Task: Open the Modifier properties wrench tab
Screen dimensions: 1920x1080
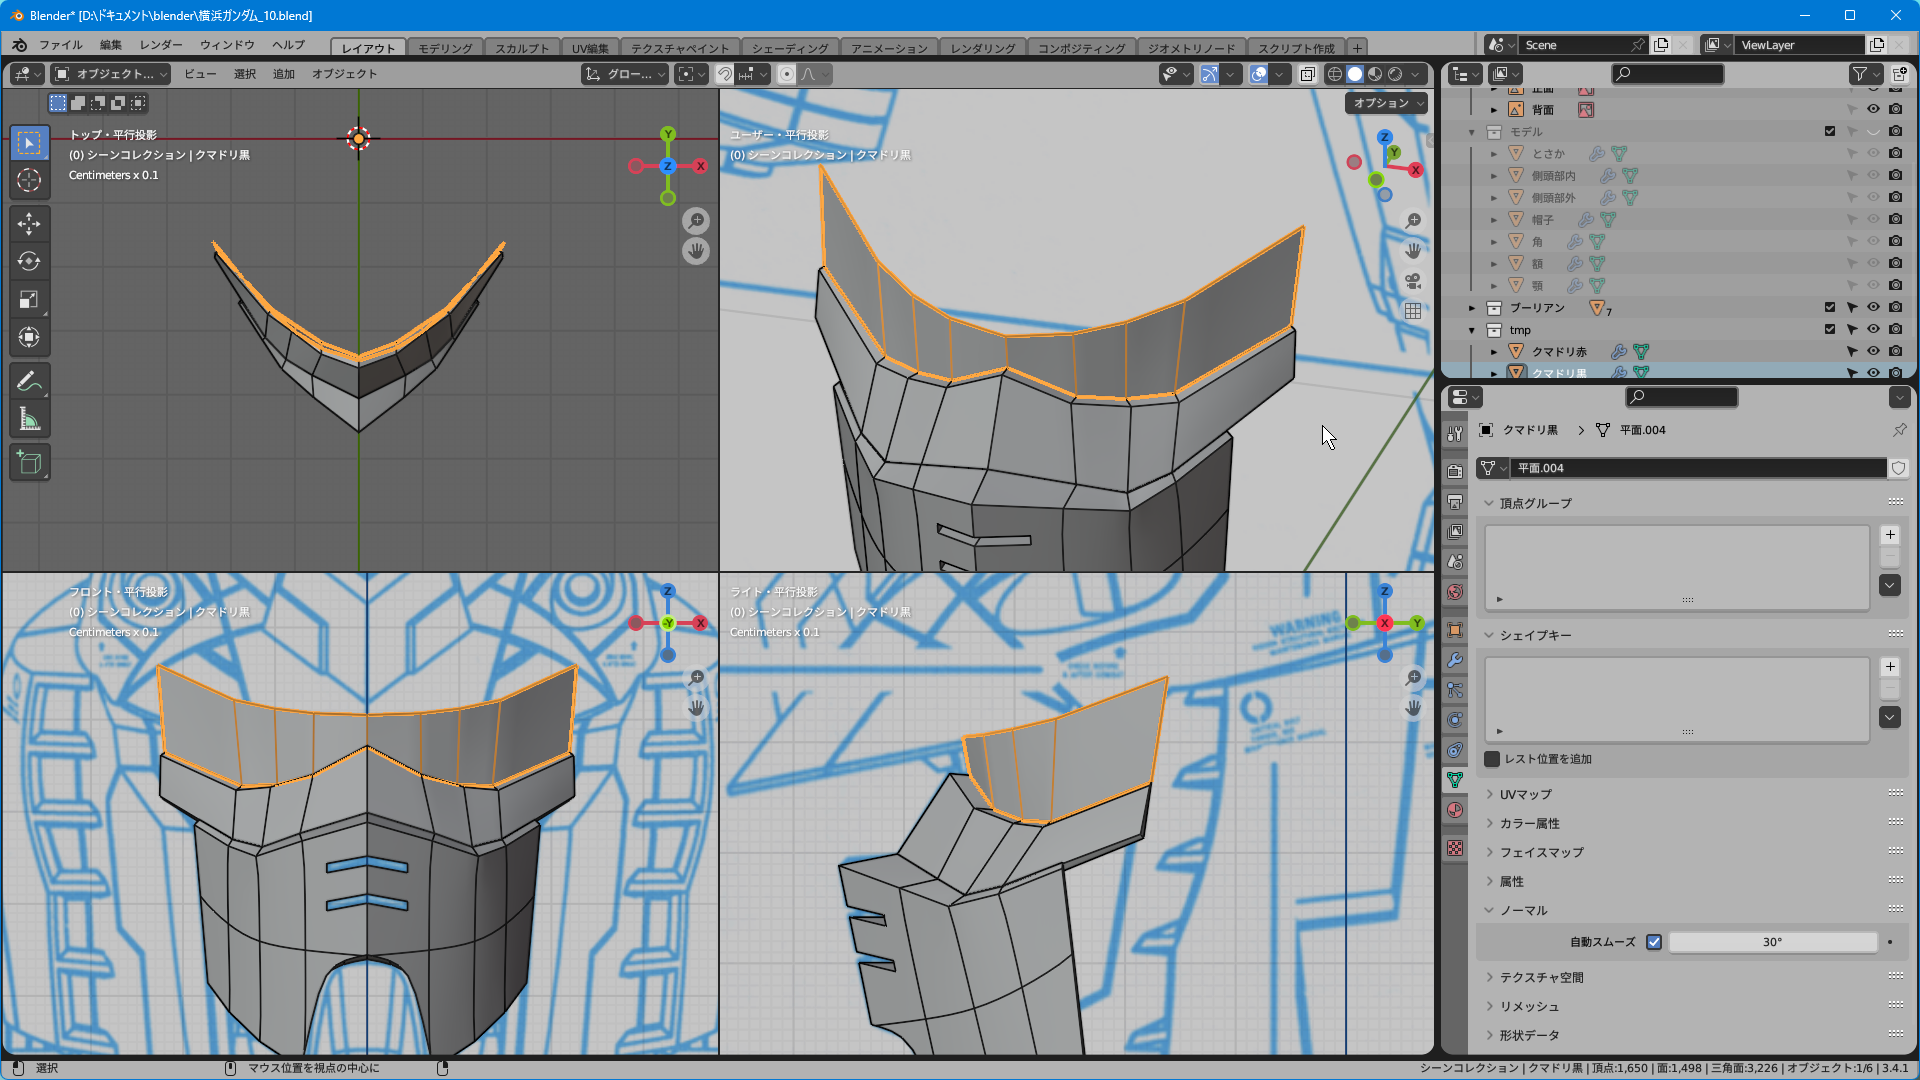Action: (1455, 660)
